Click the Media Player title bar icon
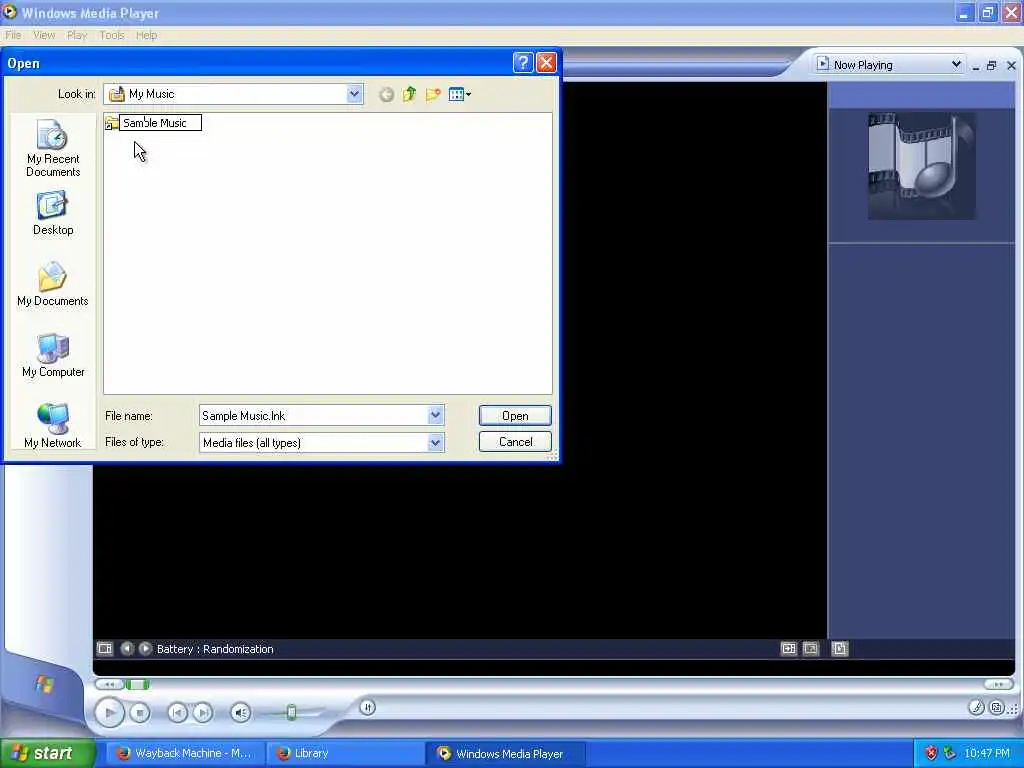Image resolution: width=1024 pixels, height=768 pixels. coord(9,12)
